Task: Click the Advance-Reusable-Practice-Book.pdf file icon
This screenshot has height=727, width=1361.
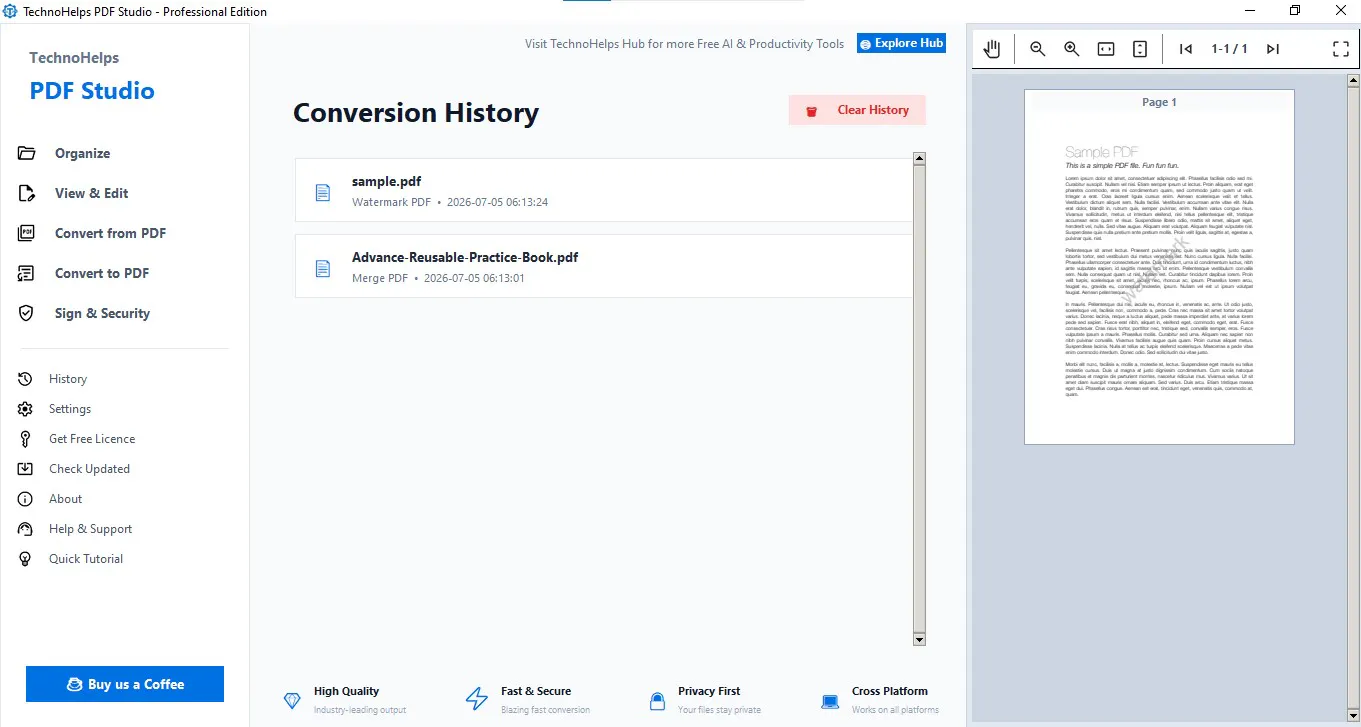Action: click(323, 268)
